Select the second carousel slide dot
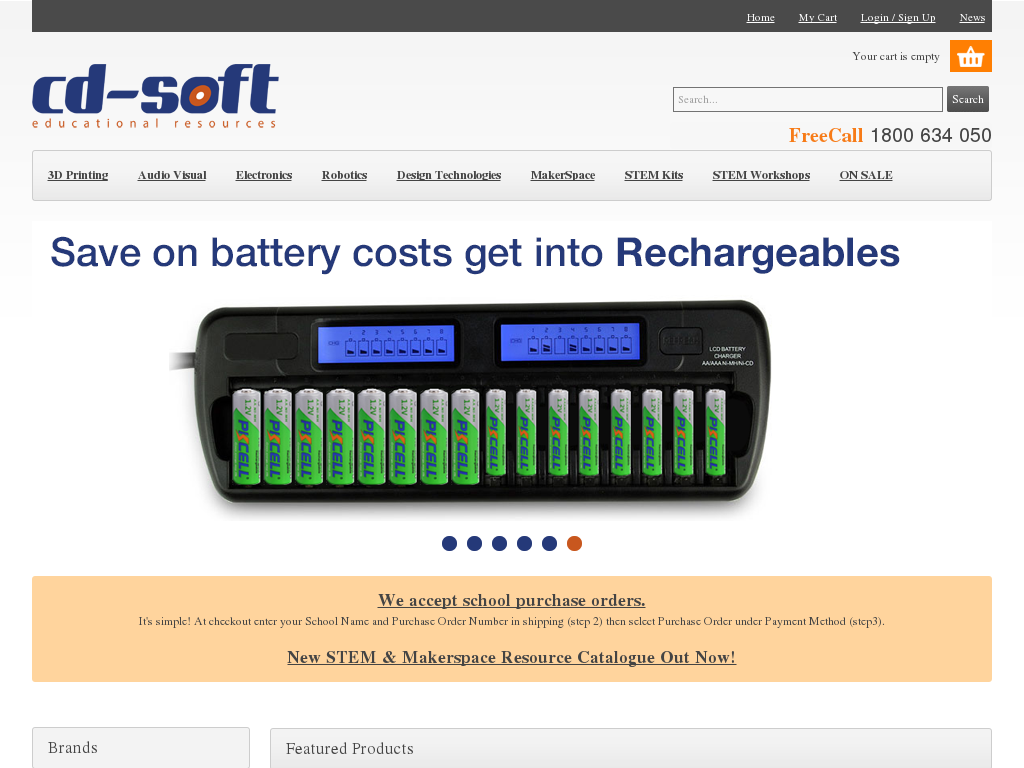 pyautogui.click(x=475, y=543)
